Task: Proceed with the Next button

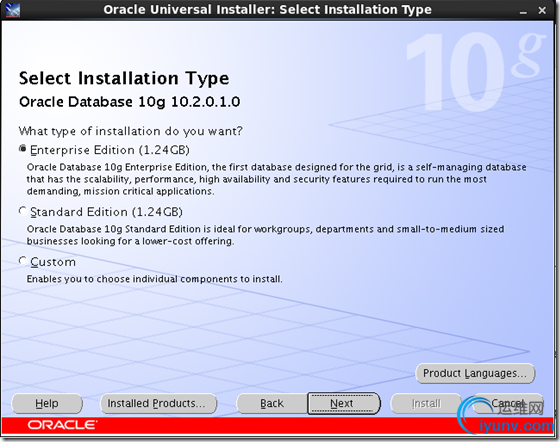Action: pyautogui.click(x=344, y=403)
